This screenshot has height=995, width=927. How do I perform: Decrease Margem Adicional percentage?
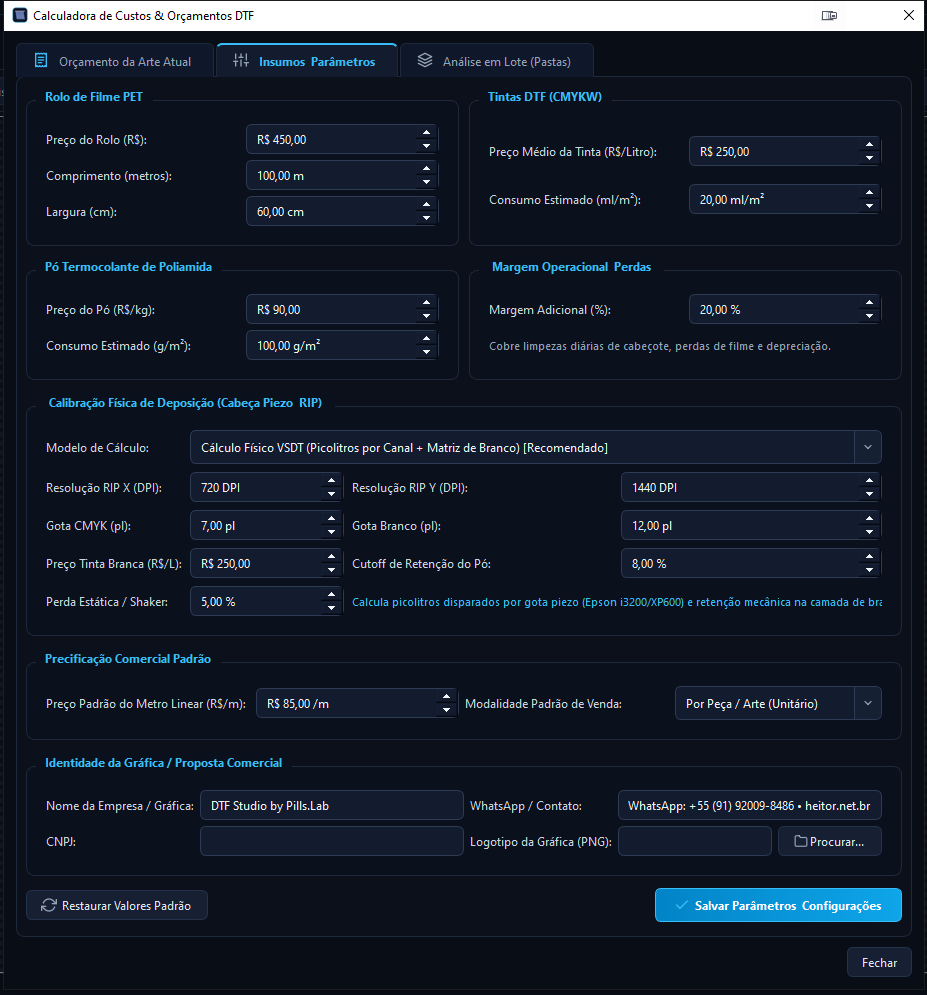point(869,316)
